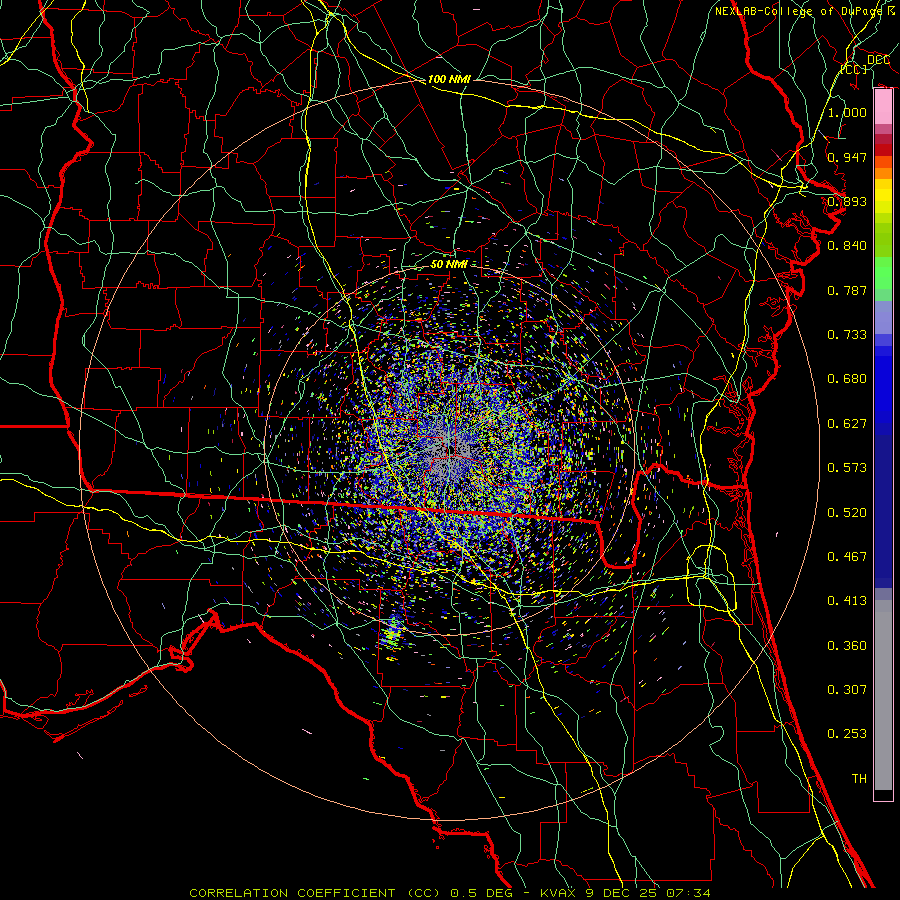Click the 0.787 legend value
This screenshot has width=900, height=900.
pos(847,290)
